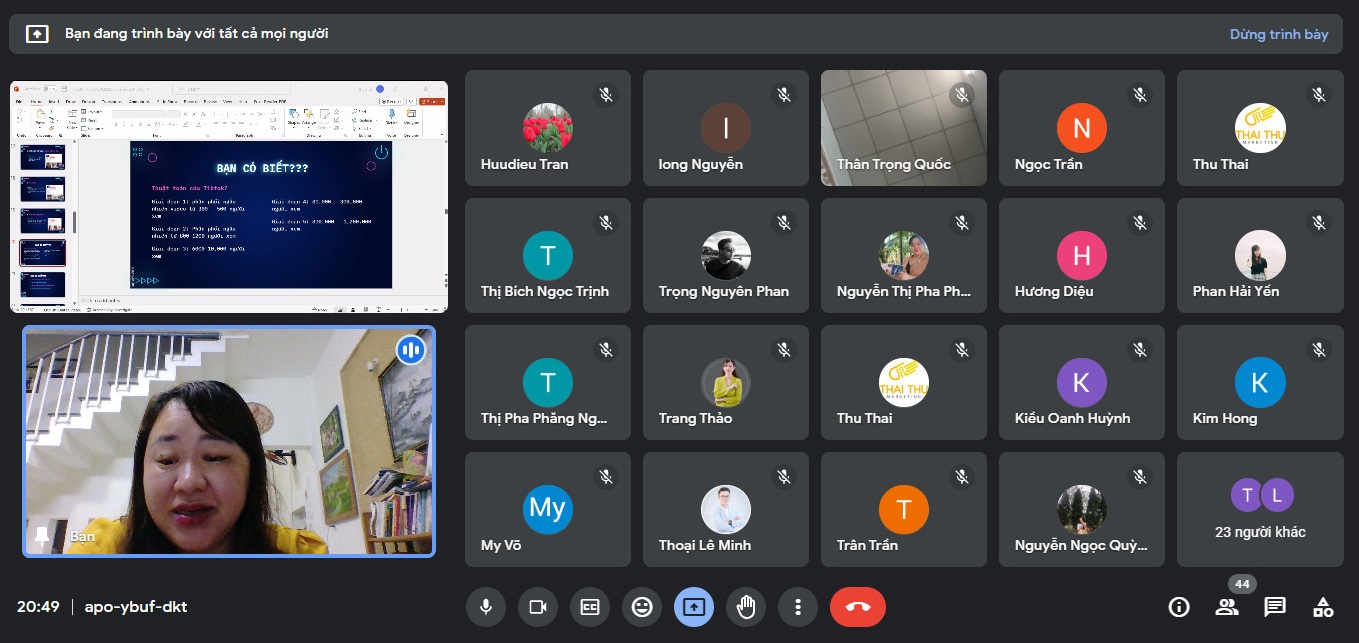The height and width of the screenshot is (643, 1359).
Task: Open the emoji reactions picker
Action: 642,607
